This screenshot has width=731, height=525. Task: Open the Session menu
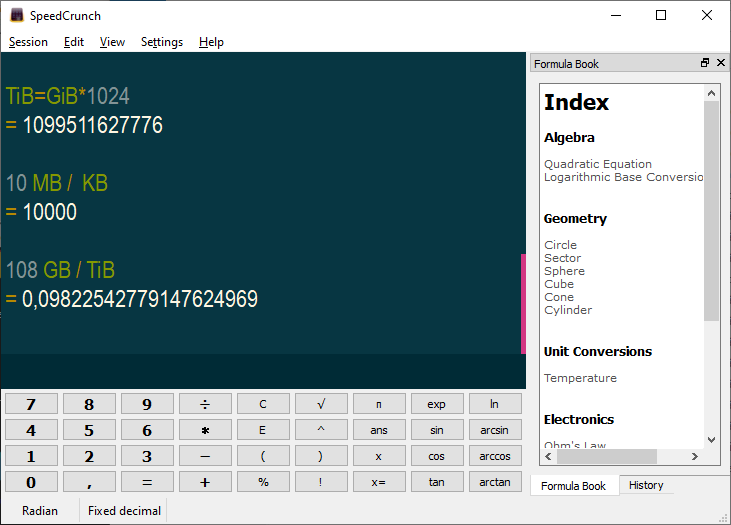28,42
